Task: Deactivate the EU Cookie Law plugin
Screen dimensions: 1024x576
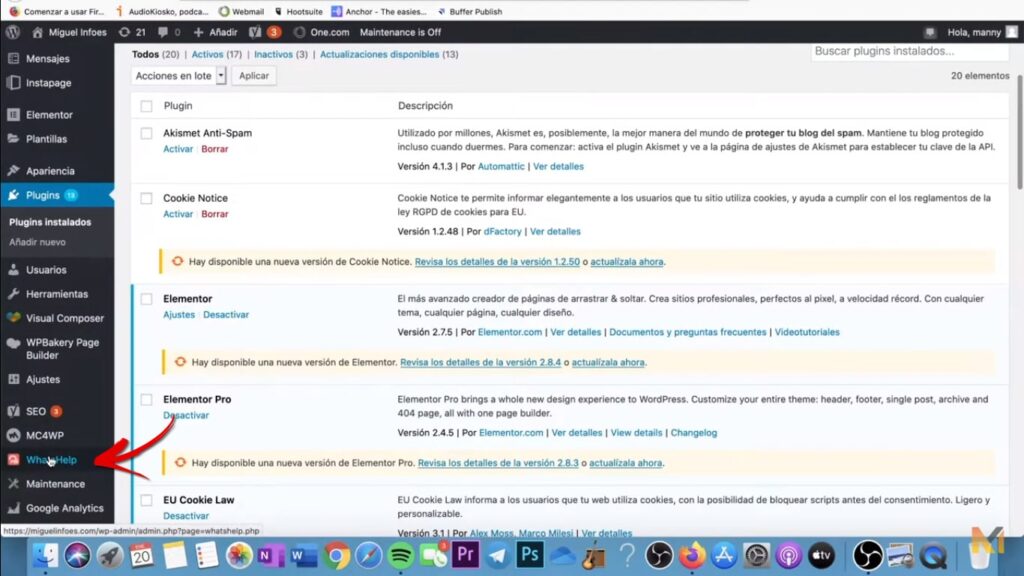Action: coord(186,516)
